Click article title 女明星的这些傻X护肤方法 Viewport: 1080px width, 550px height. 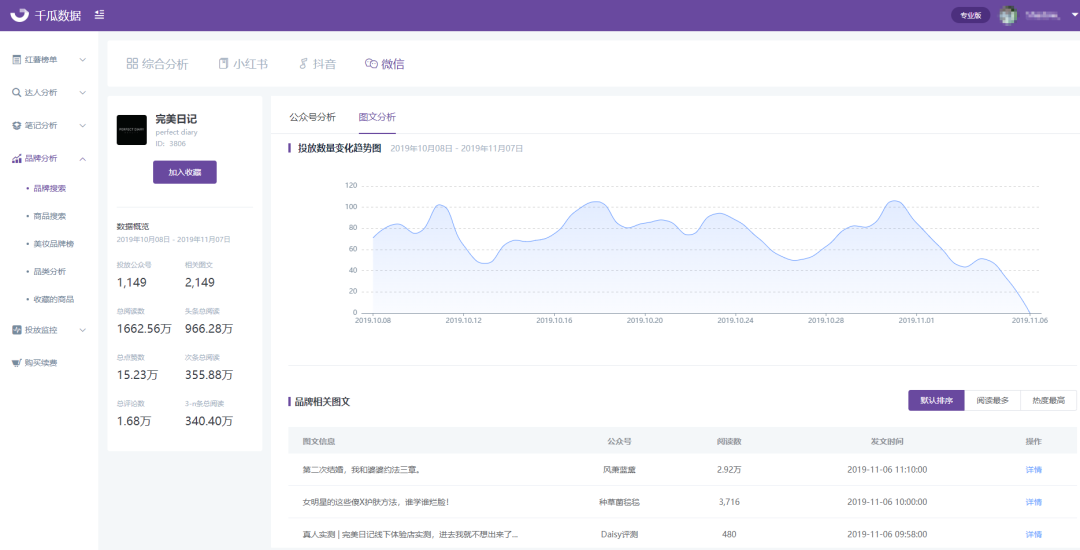tap(376, 503)
